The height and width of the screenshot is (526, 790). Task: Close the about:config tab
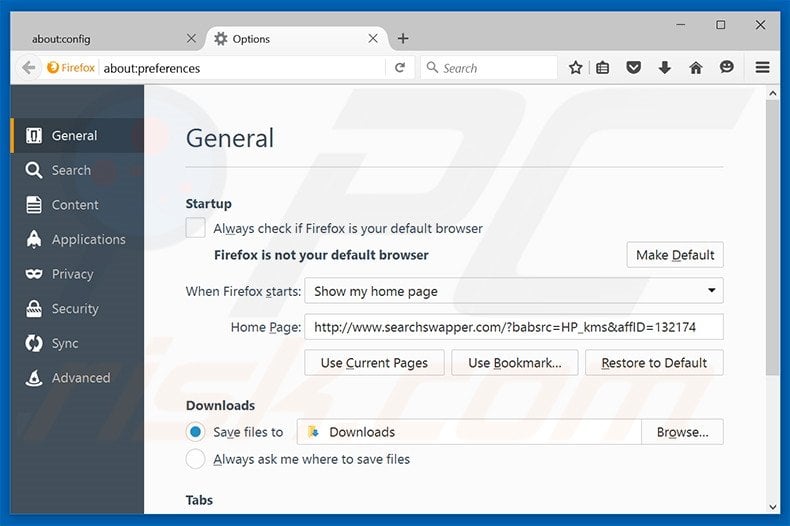point(191,38)
